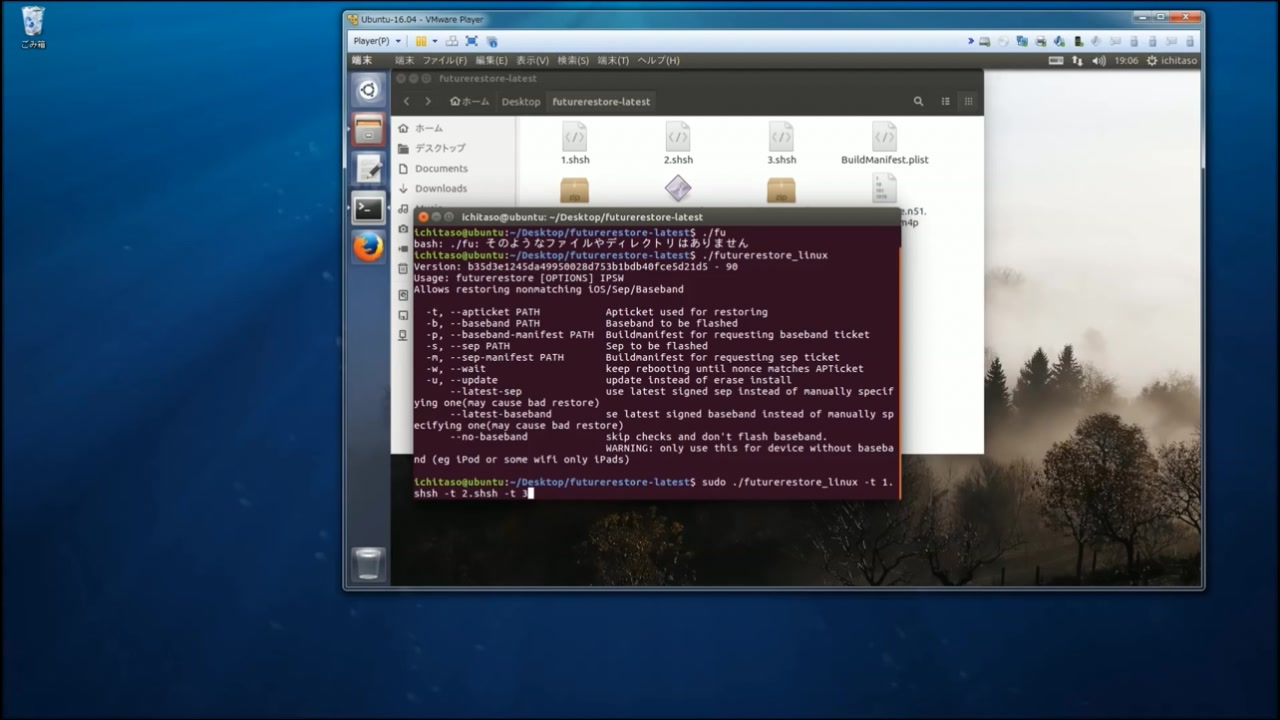Open the ヘルプ(H) menu
The image size is (1280, 720).
pos(658,61)
